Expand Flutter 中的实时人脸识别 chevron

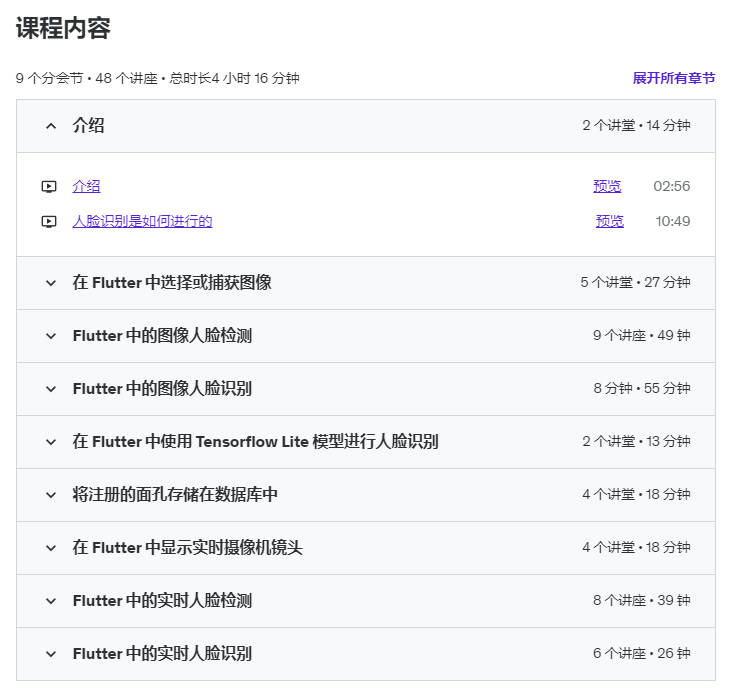pos(51,654)
